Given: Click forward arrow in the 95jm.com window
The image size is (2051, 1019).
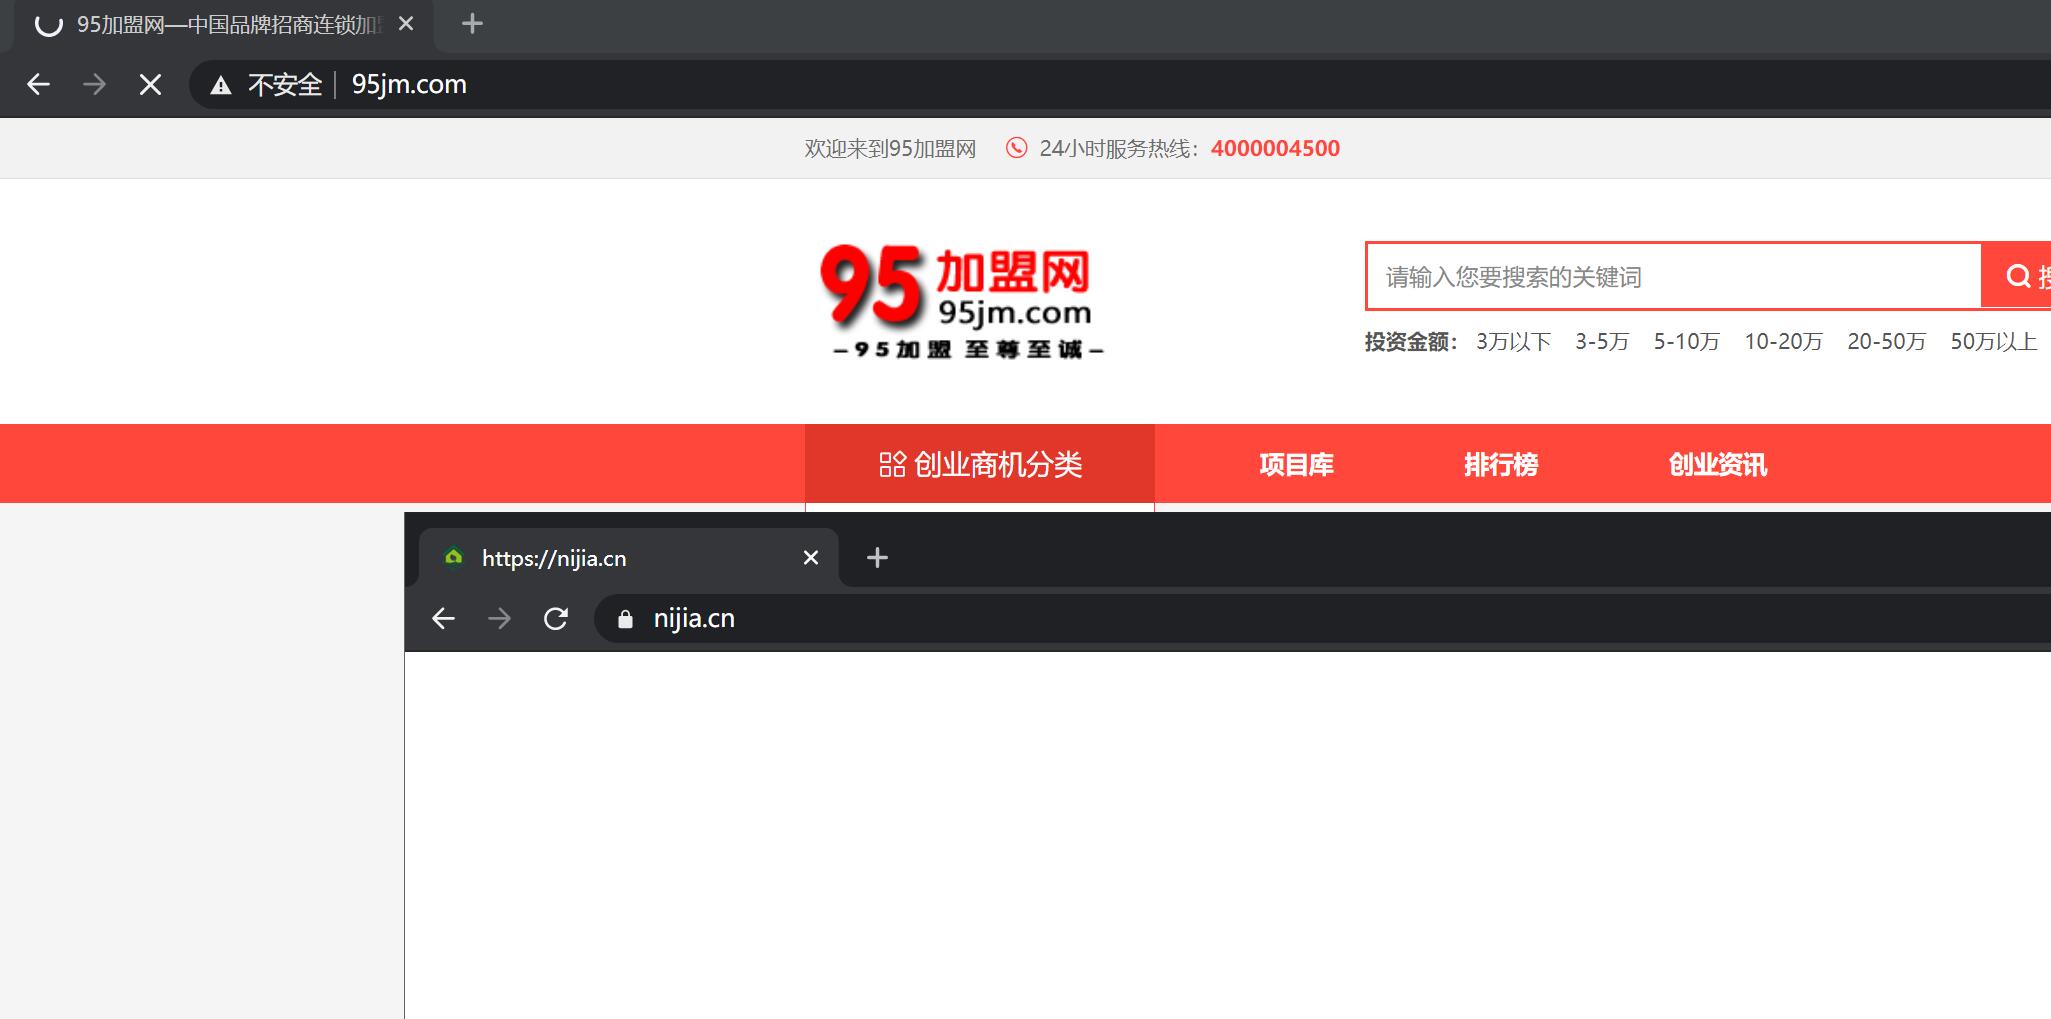Looking at the screenshot, I should 94,85.
